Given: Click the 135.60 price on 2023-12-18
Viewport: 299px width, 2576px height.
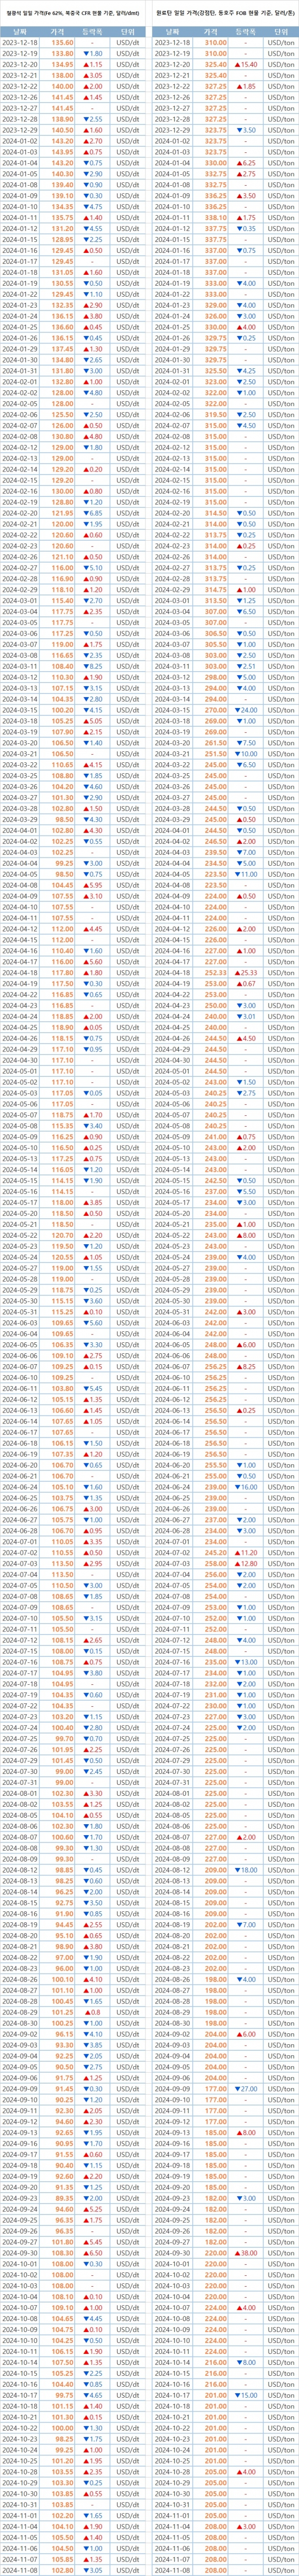Looking at the screenshot, I should click(x=63, y=43).
